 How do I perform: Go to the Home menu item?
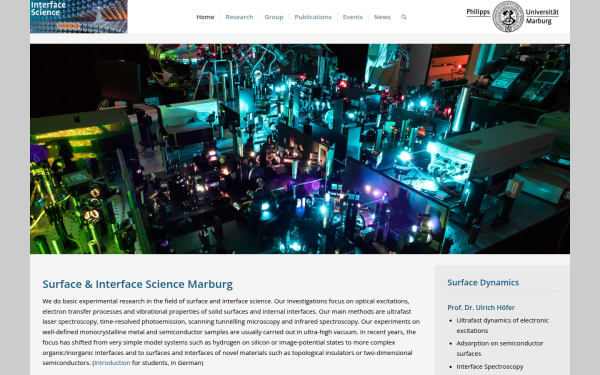(205, 17)
